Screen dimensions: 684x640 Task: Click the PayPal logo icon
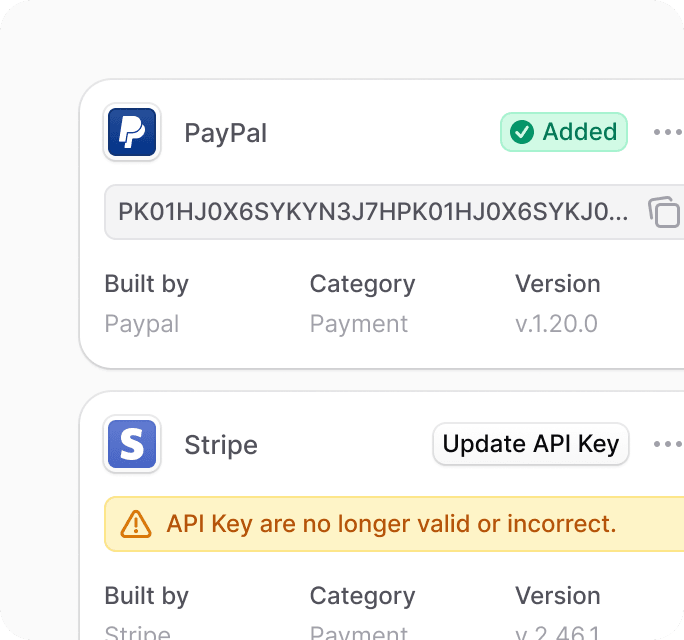(132, 132)
